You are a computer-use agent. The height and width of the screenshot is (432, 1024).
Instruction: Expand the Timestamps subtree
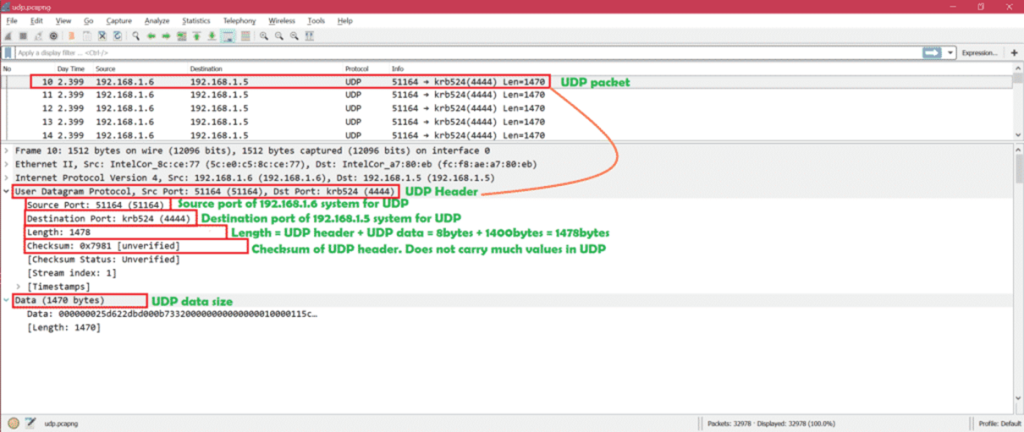(20, 286)
